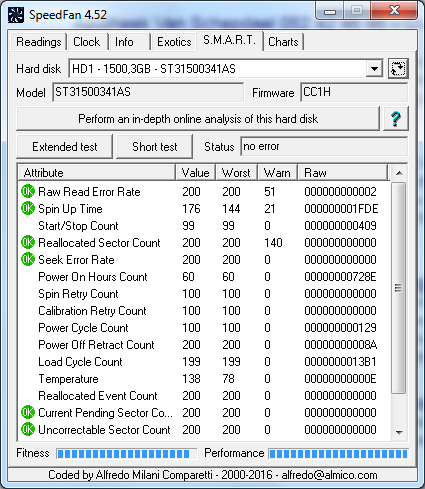Start the Extended test
425x489 pixels.
tap(65, 147)
